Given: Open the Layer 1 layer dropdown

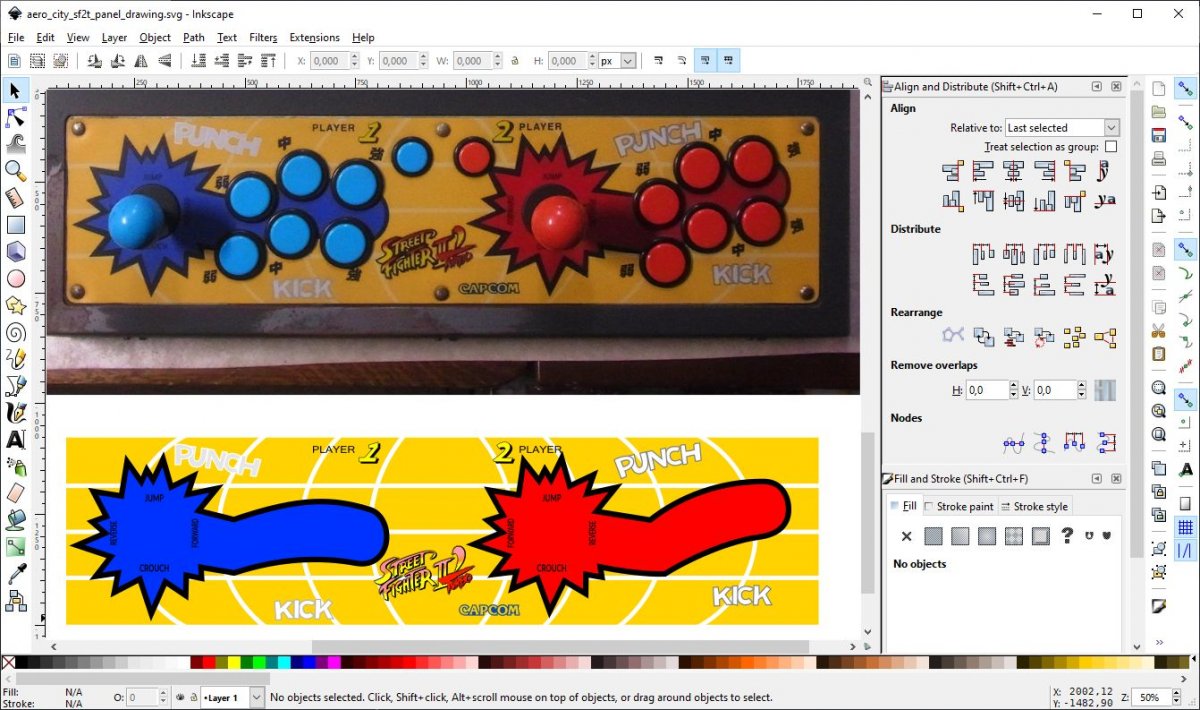Looking at the screenshot, I should click(233, 697).
